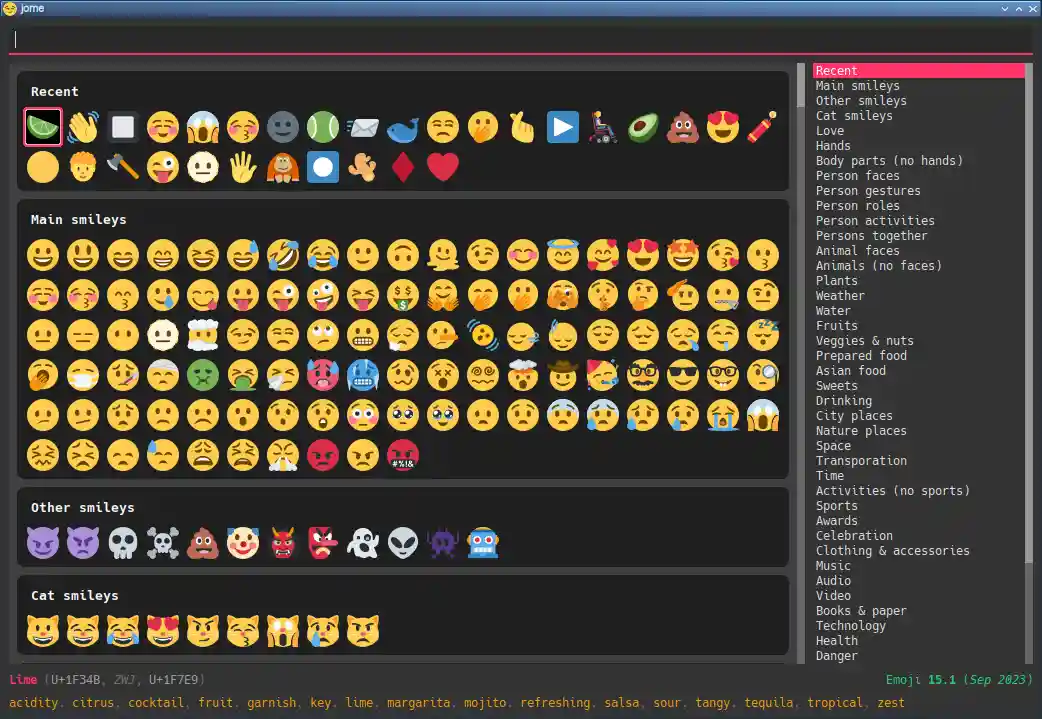Image resolution: width=1042 pixels, height=719 pixels.
Task: Click the red diamond emoji
Action: 403,167
